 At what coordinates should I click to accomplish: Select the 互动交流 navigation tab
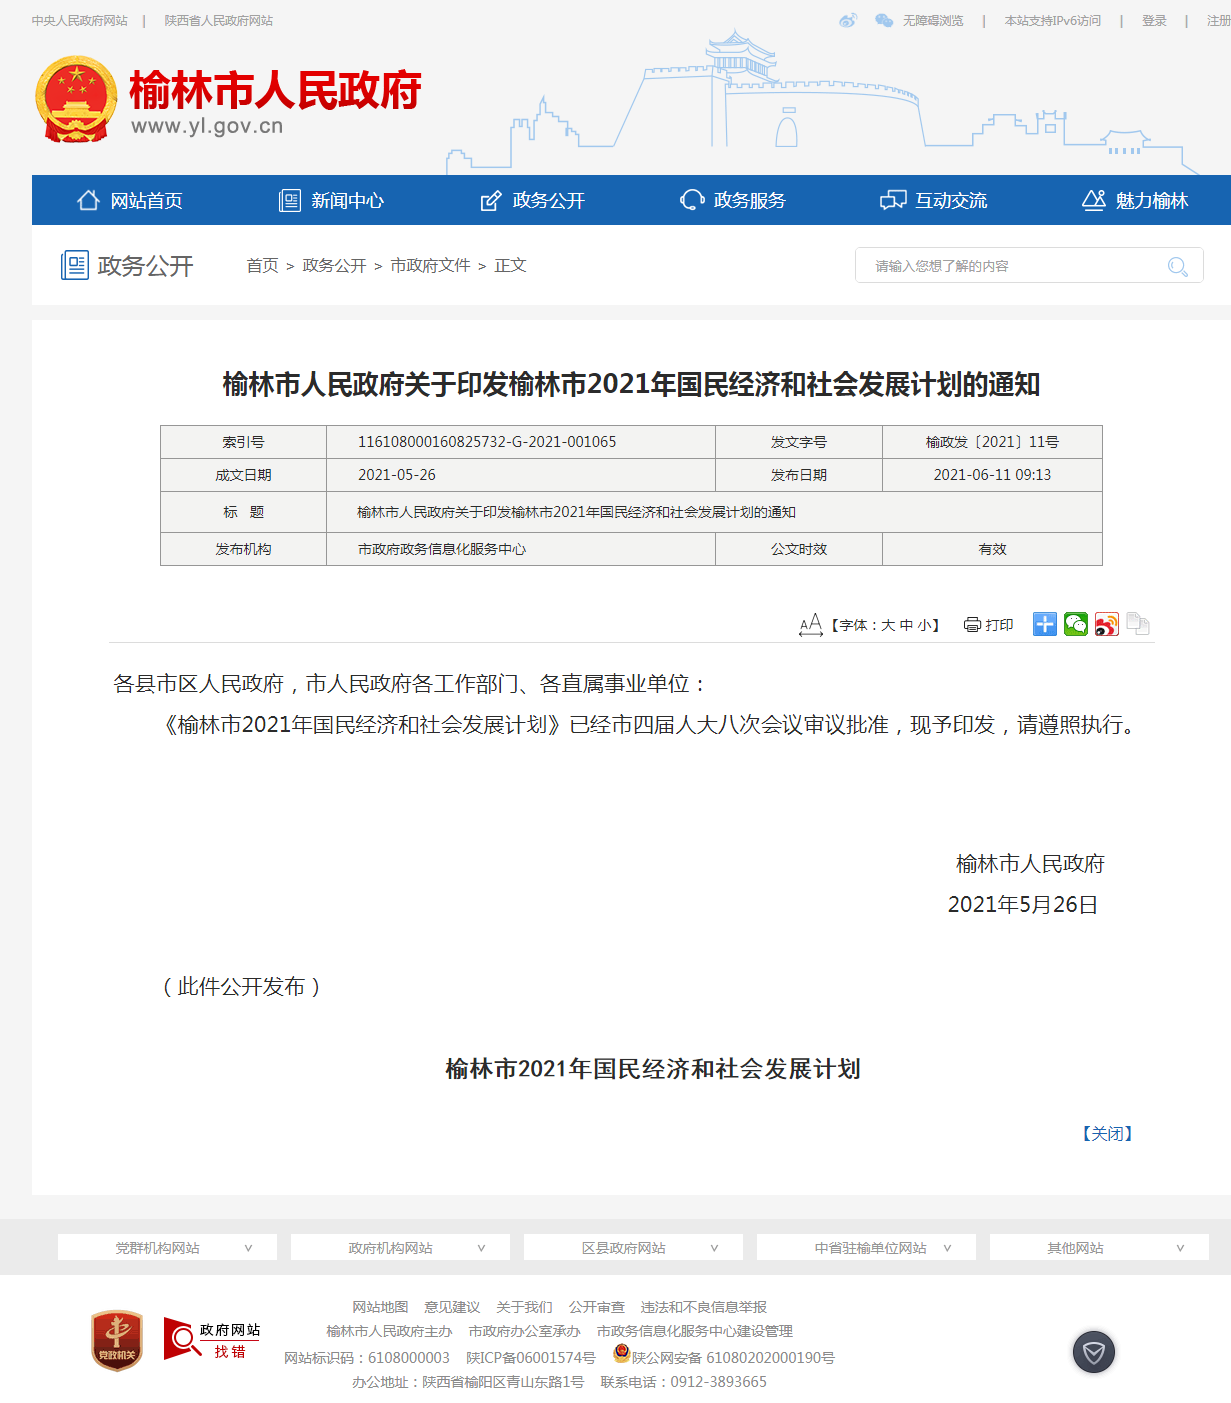coord(934,201)
